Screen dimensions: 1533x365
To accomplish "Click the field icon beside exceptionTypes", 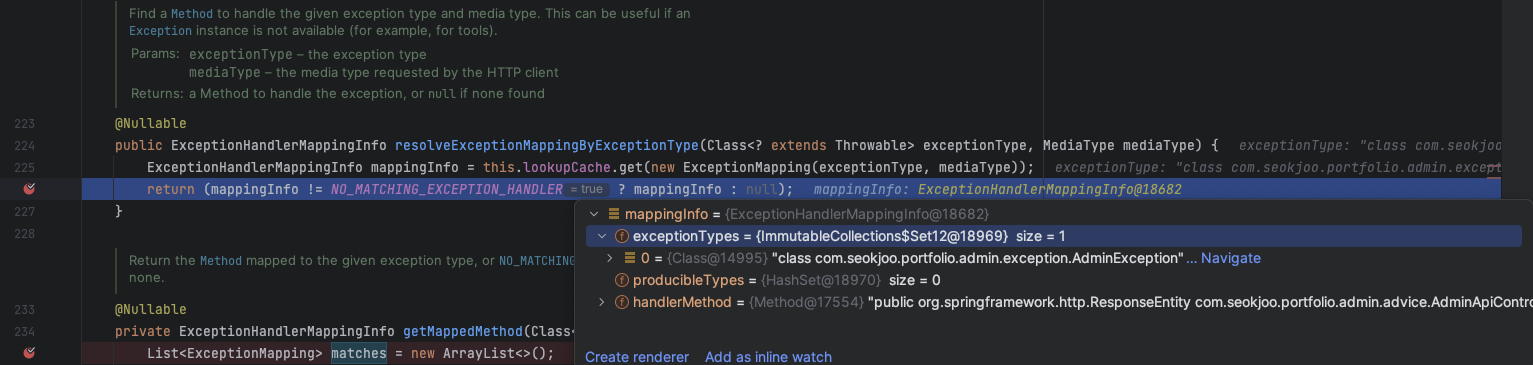I will [x=621, y=236].
